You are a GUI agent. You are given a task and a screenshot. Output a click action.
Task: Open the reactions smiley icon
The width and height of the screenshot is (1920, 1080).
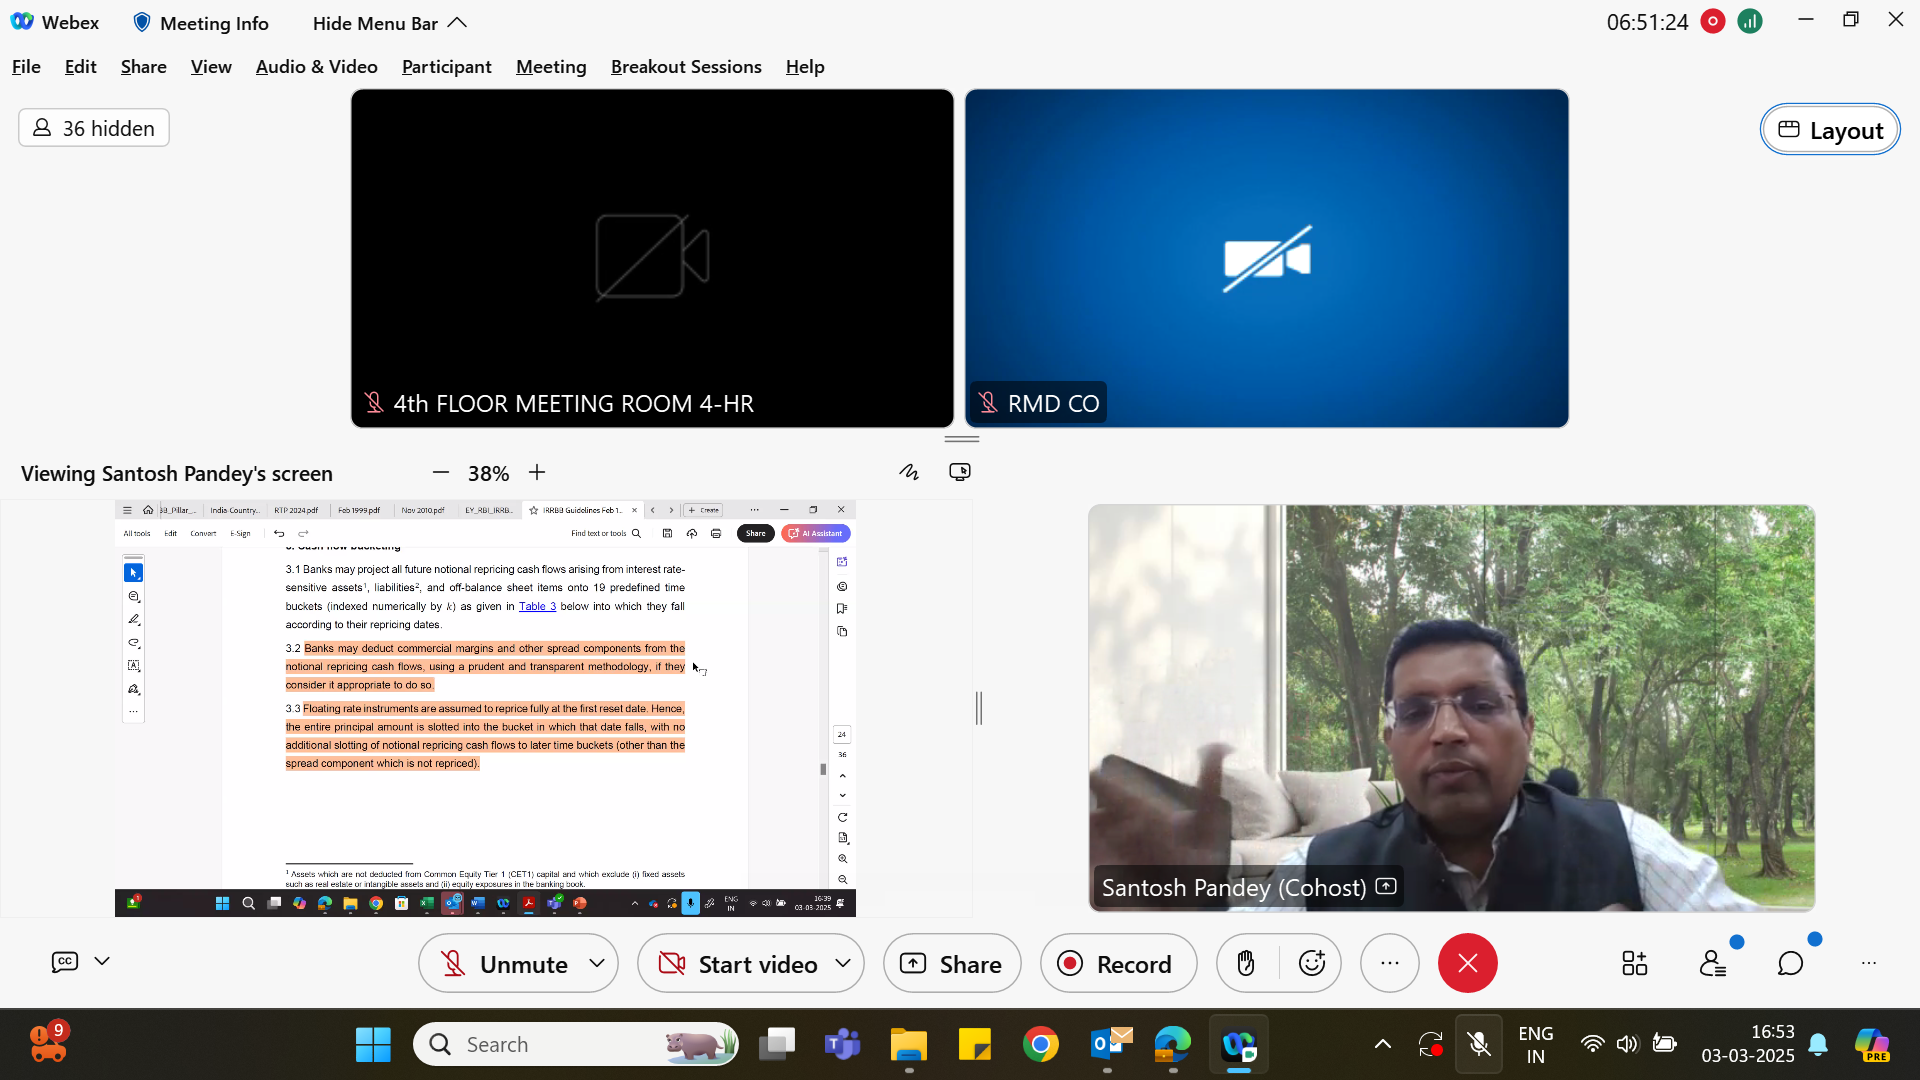point(1312,964)
